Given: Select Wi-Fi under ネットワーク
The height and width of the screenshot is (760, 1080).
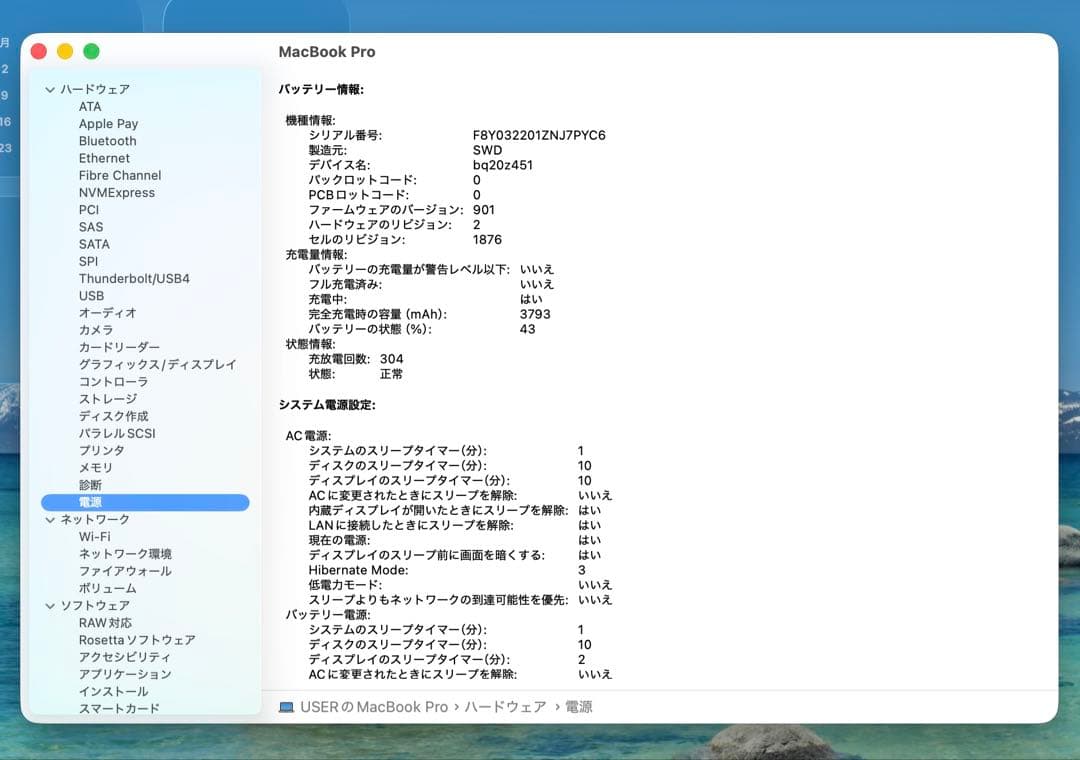Looking at the screenshot, I should [x=95, y=536].
